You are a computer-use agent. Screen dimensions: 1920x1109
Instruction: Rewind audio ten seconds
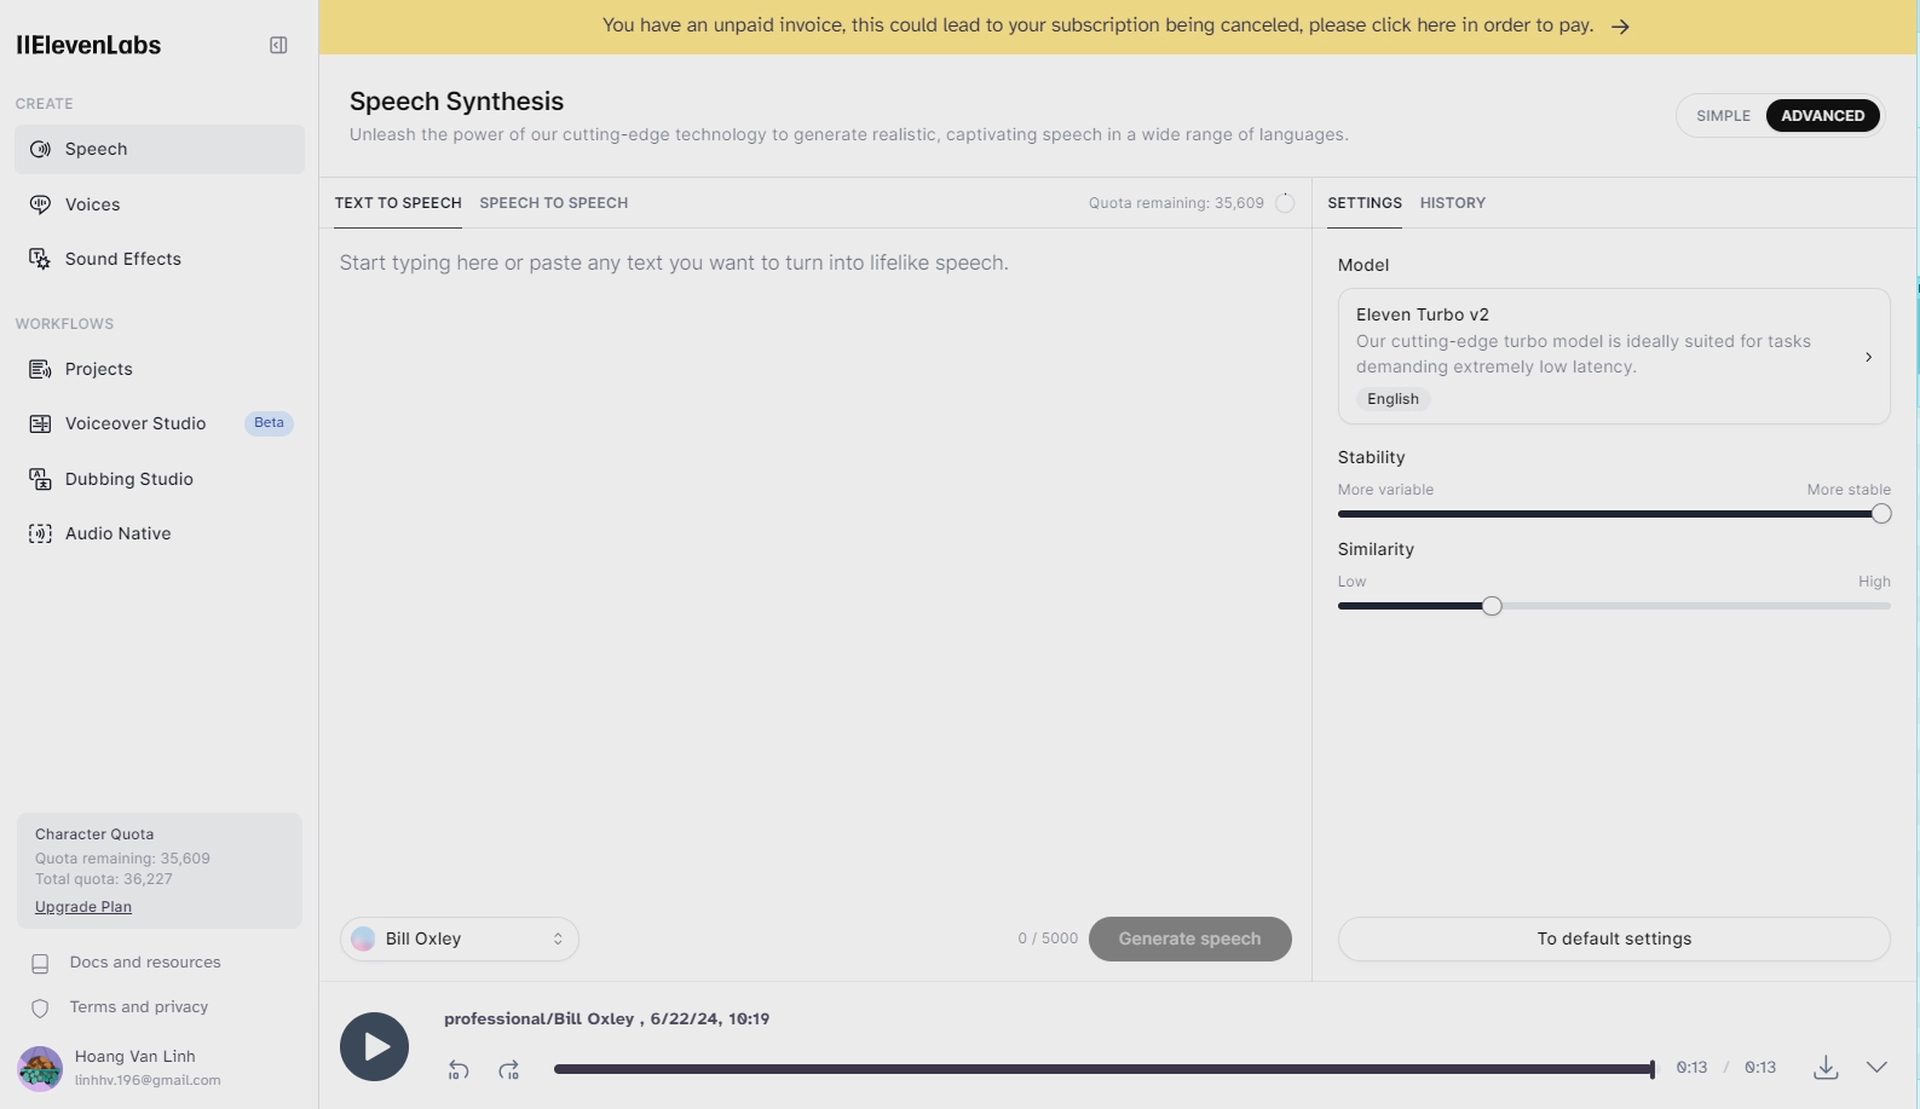click(458, 1070)
